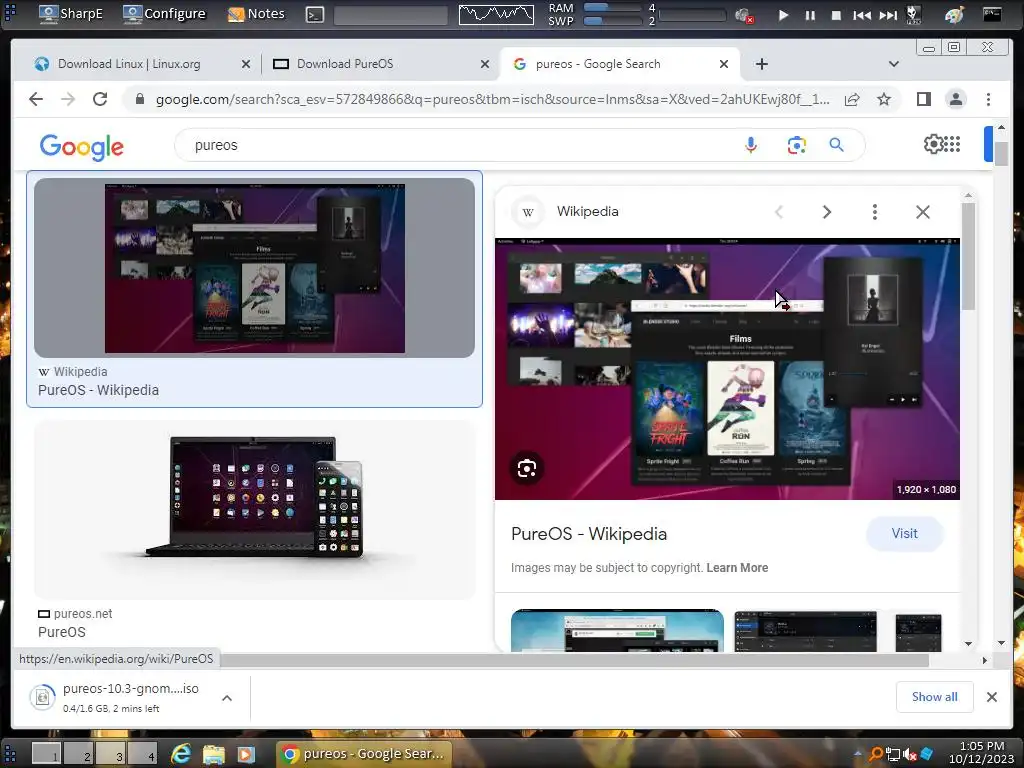The height and width of the screenshot is (768, 1024).
Task: Switch to Download Linux | Linux.org tab
Action: pyautogui.click(x=129, y=64)
